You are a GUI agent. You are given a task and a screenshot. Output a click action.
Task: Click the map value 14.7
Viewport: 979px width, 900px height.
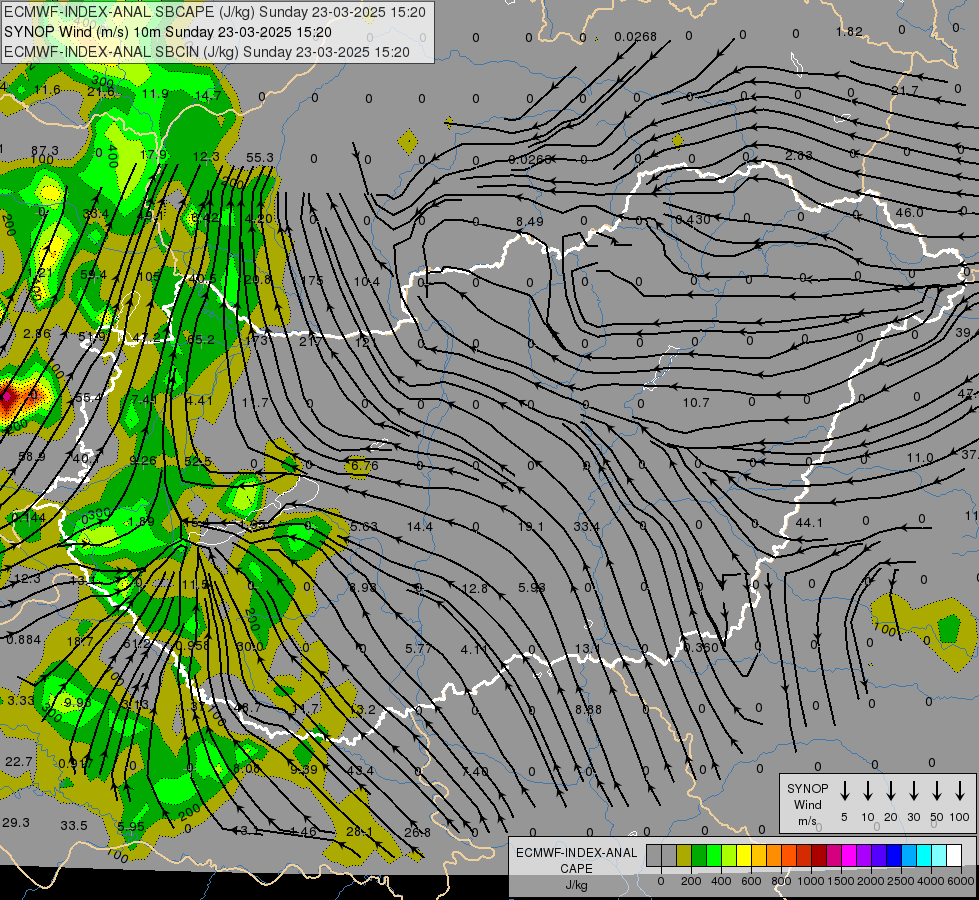tap(208, 95)
